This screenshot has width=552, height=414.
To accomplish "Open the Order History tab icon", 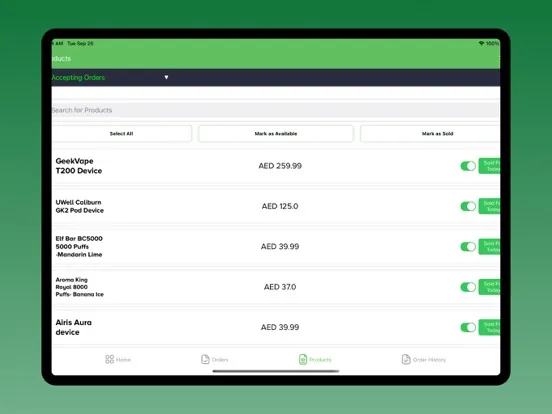I will tap(406, 359).
